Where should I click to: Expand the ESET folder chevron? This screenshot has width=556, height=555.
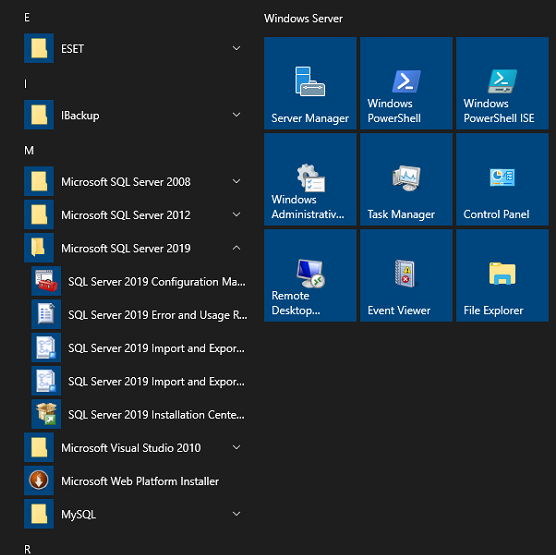(237, 48)
